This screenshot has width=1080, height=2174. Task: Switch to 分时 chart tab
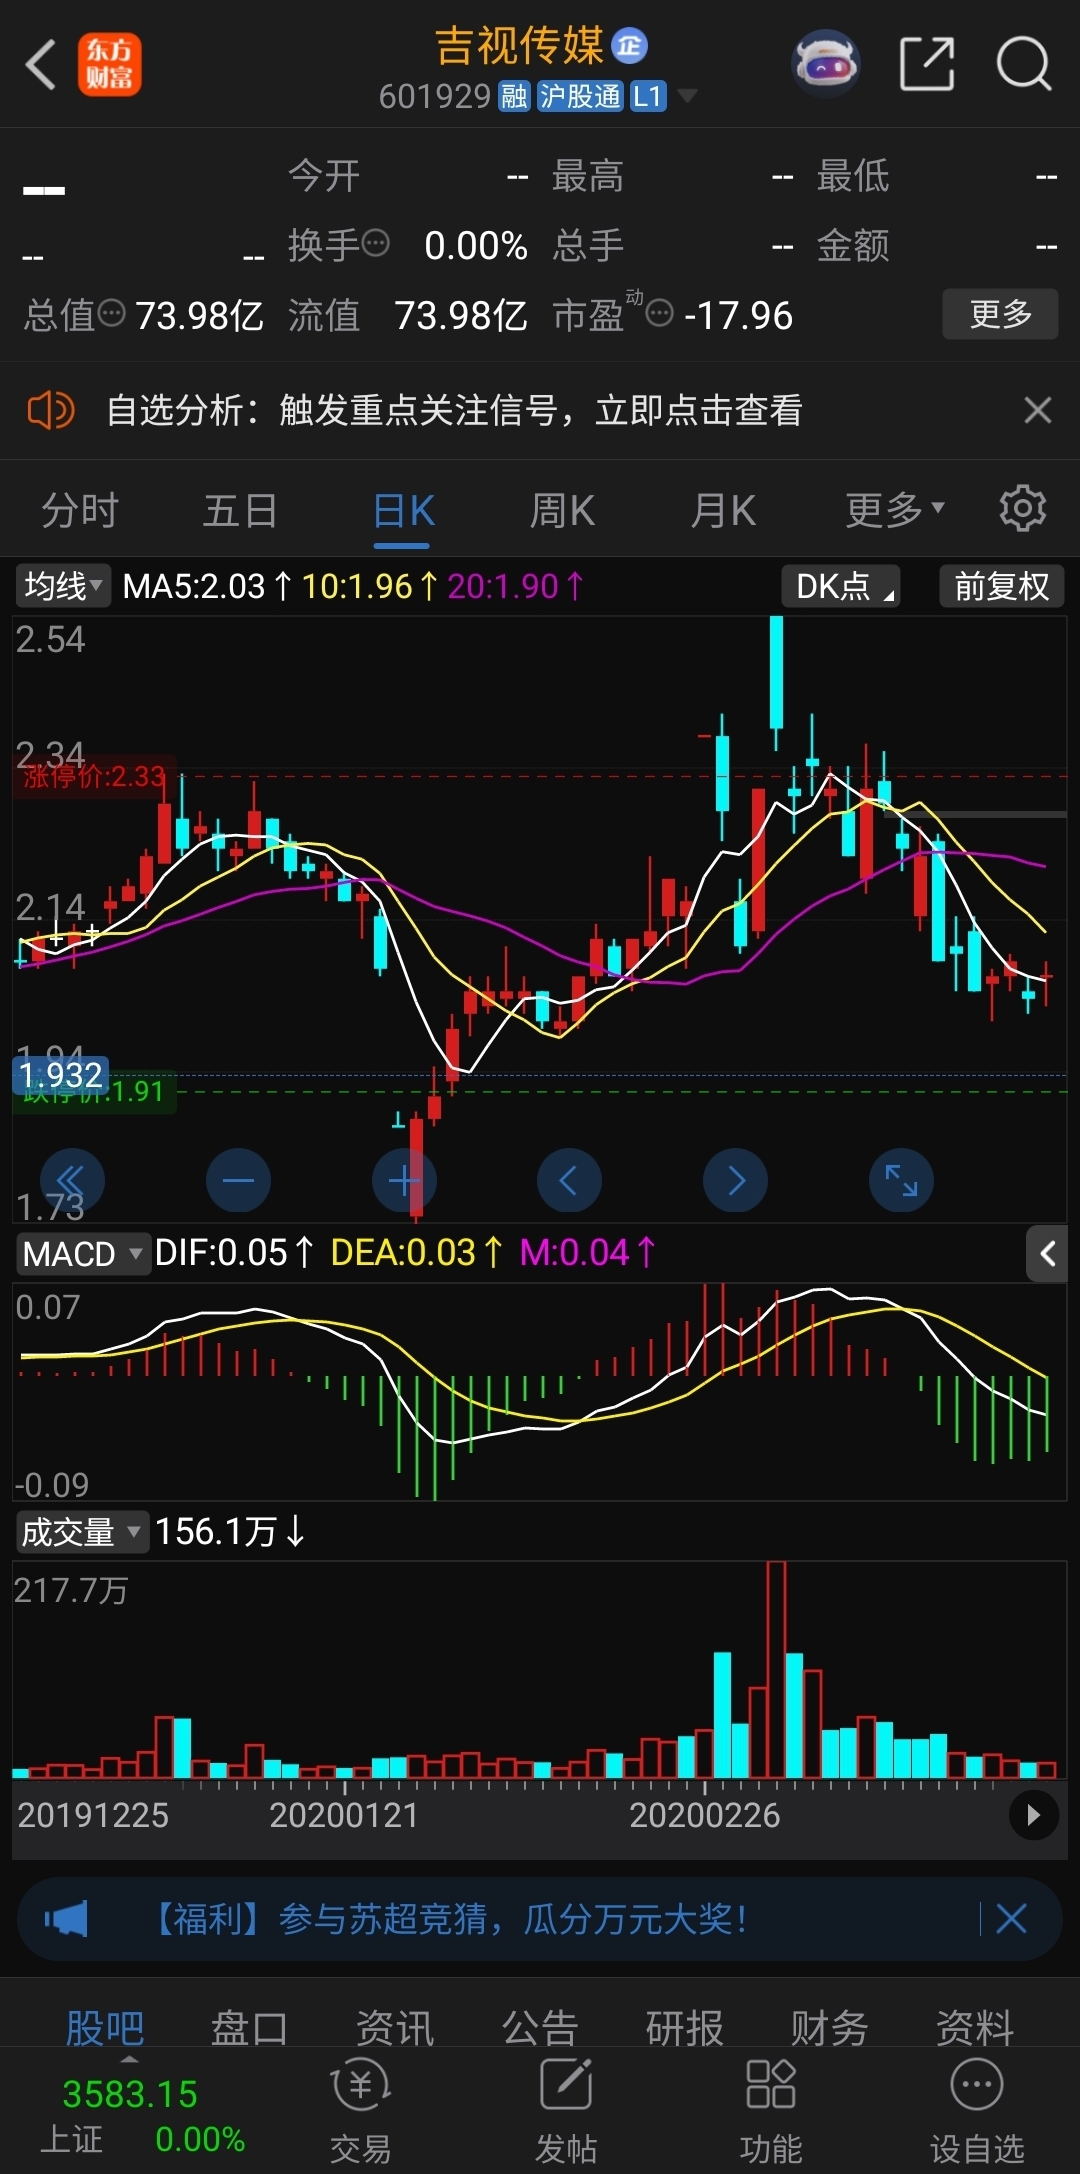(80, 511)
